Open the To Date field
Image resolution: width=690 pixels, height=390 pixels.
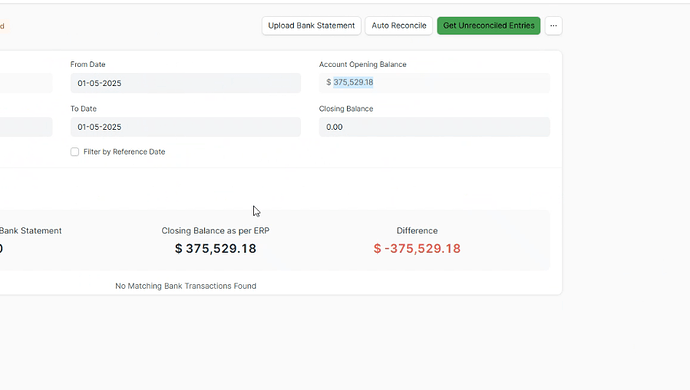(x=185, y=127)
